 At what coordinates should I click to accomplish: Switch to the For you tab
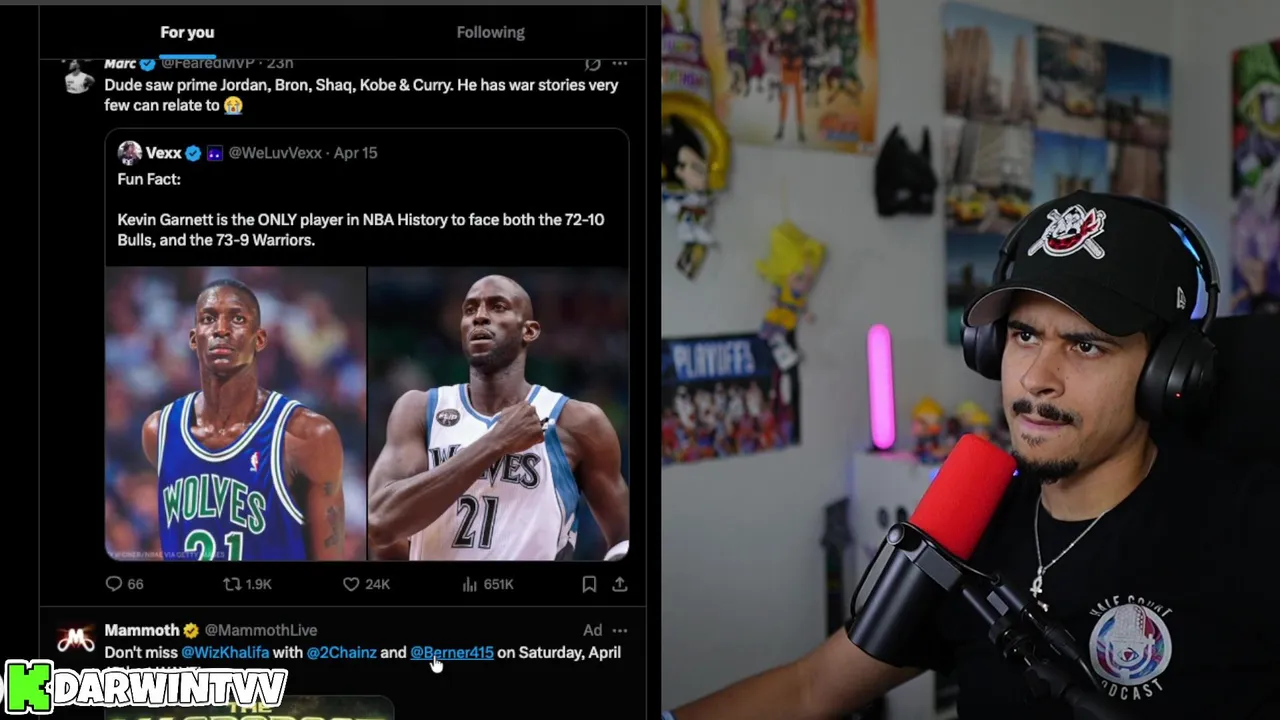pyautogui.click(x=187, y=32)
